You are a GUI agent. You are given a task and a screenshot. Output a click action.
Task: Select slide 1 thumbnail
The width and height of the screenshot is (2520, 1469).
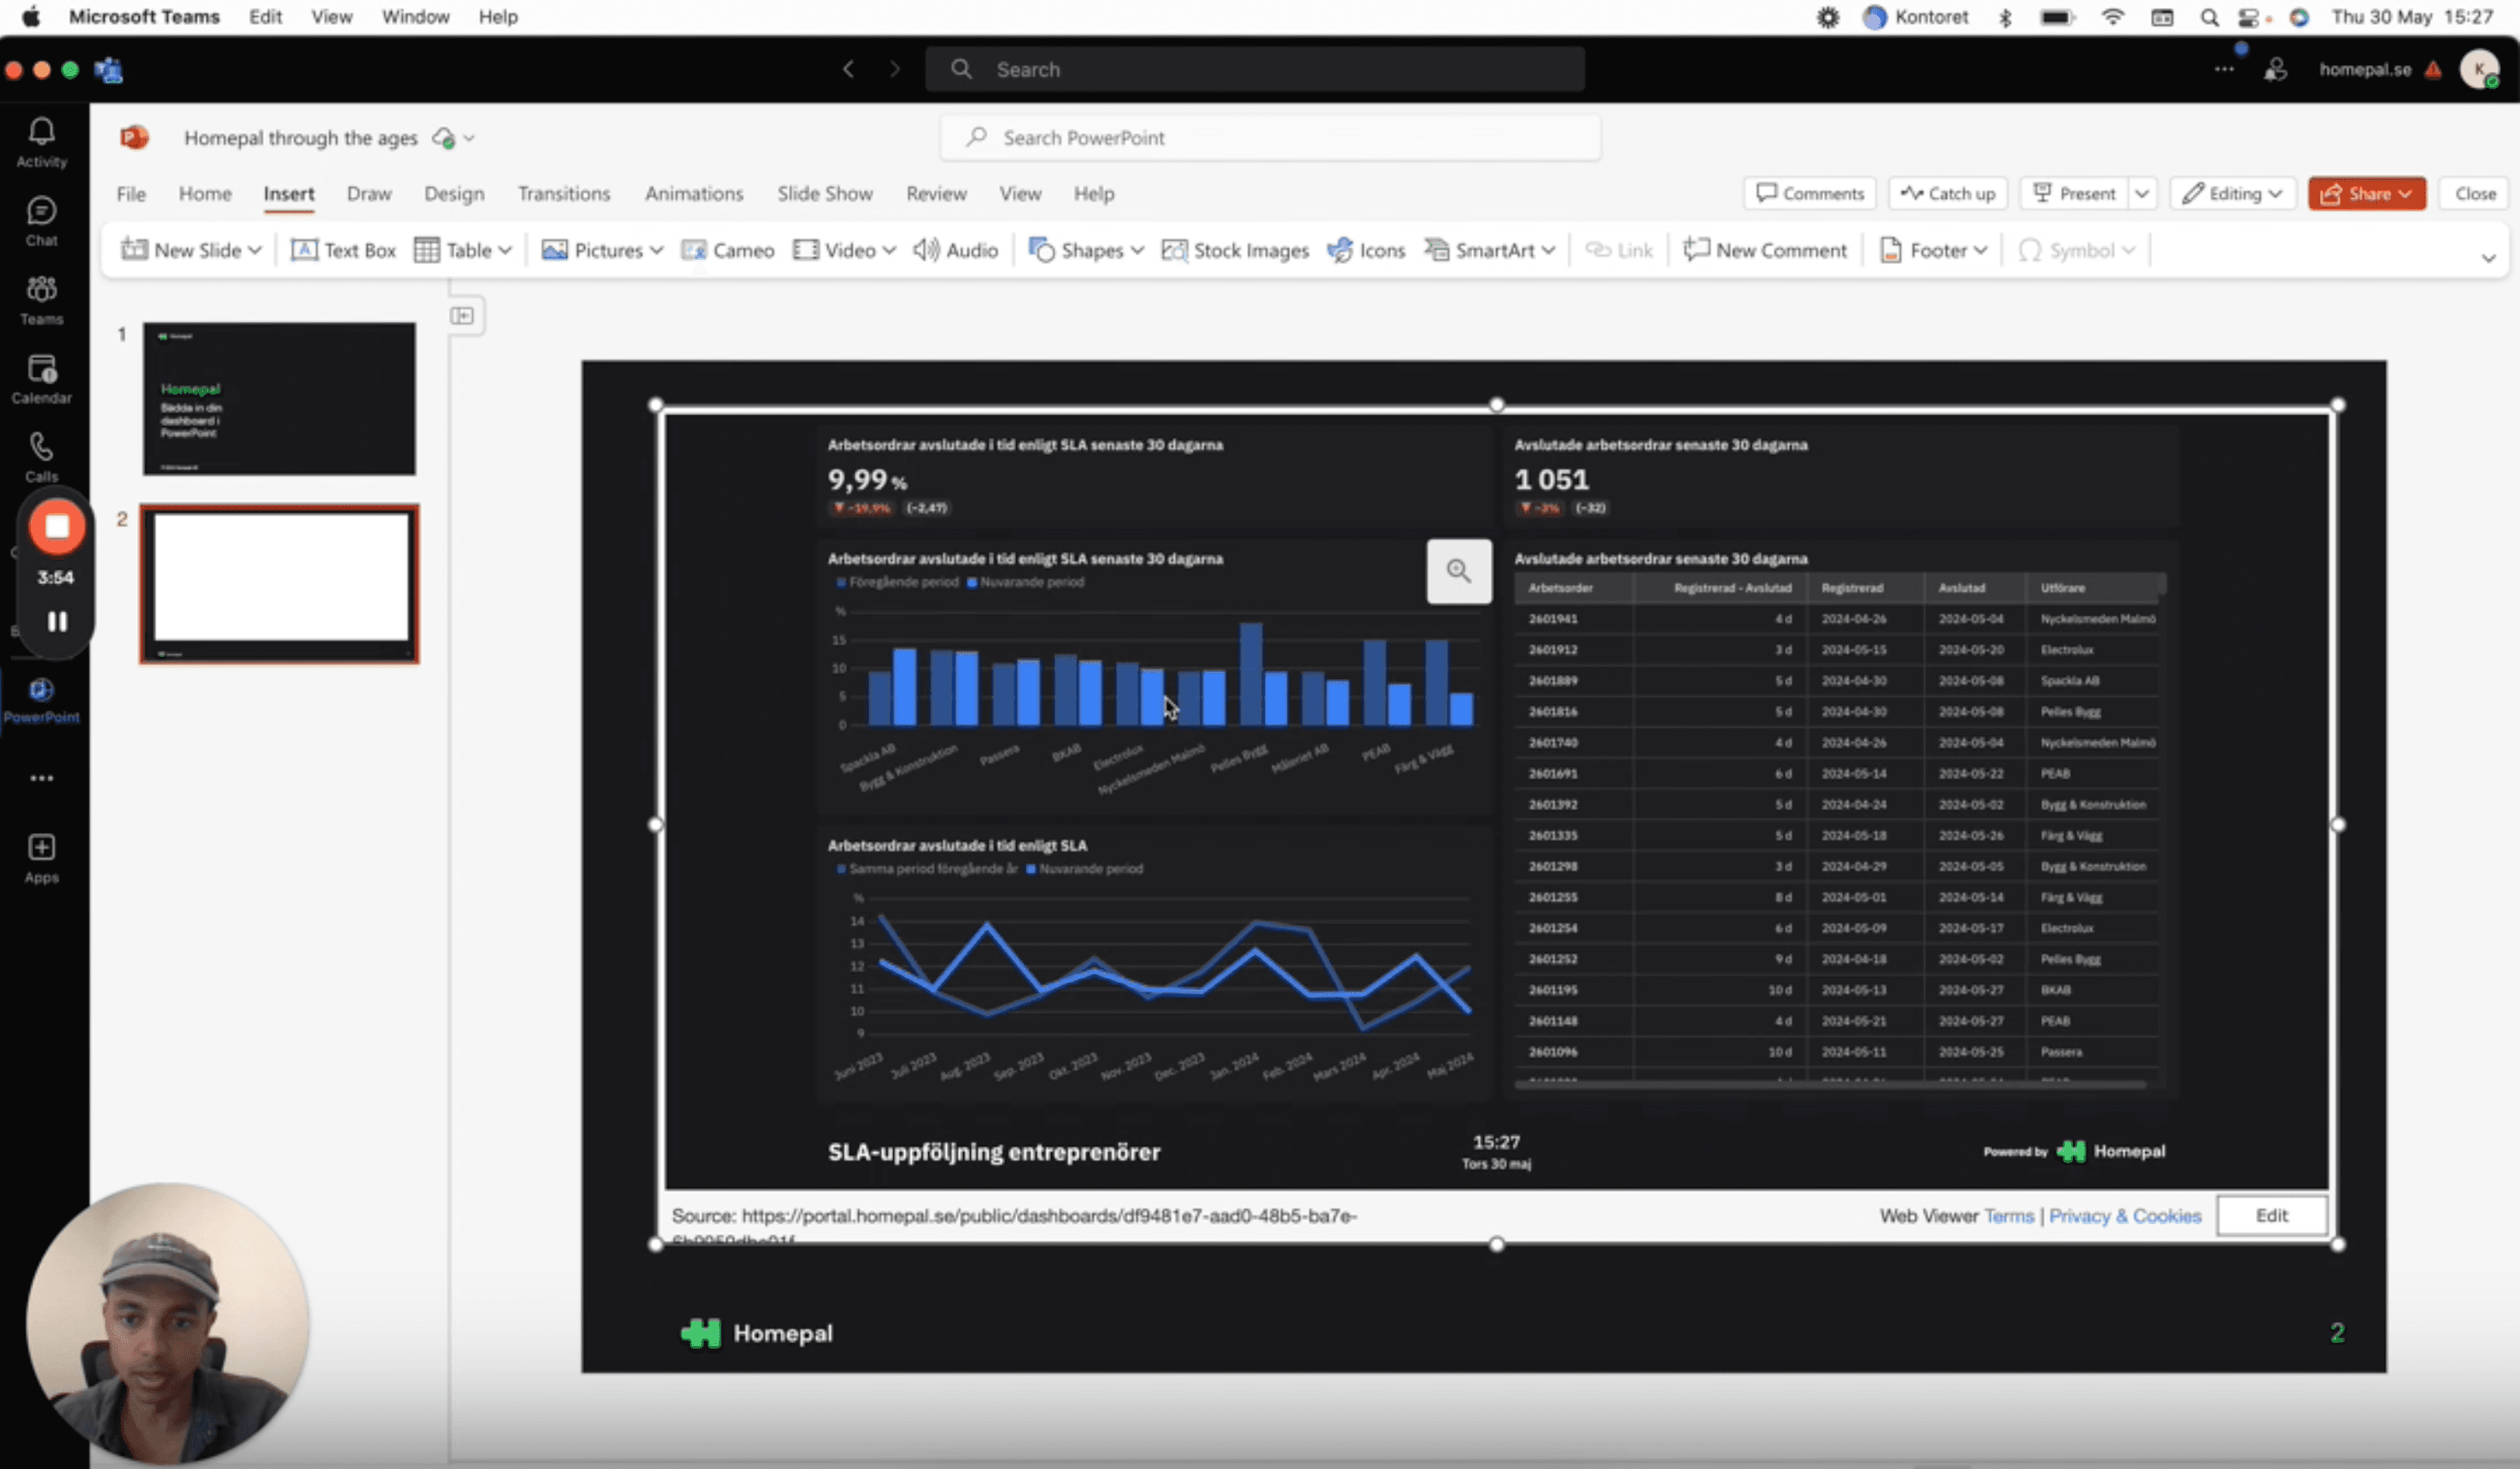pos(279,399)
